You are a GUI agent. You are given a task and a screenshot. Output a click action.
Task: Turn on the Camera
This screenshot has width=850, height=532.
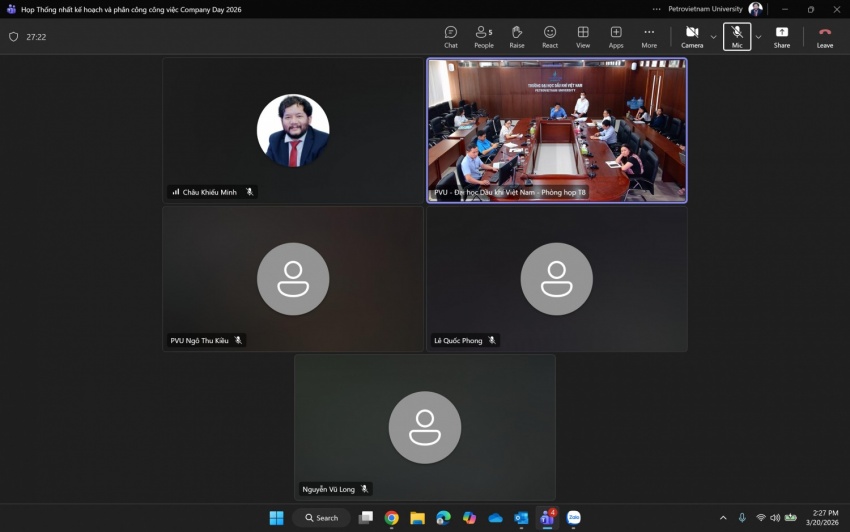[x=692, y=37]
